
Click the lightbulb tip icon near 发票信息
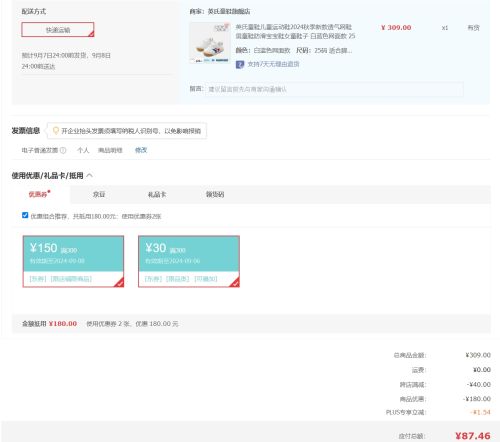(x=56, y=131)
